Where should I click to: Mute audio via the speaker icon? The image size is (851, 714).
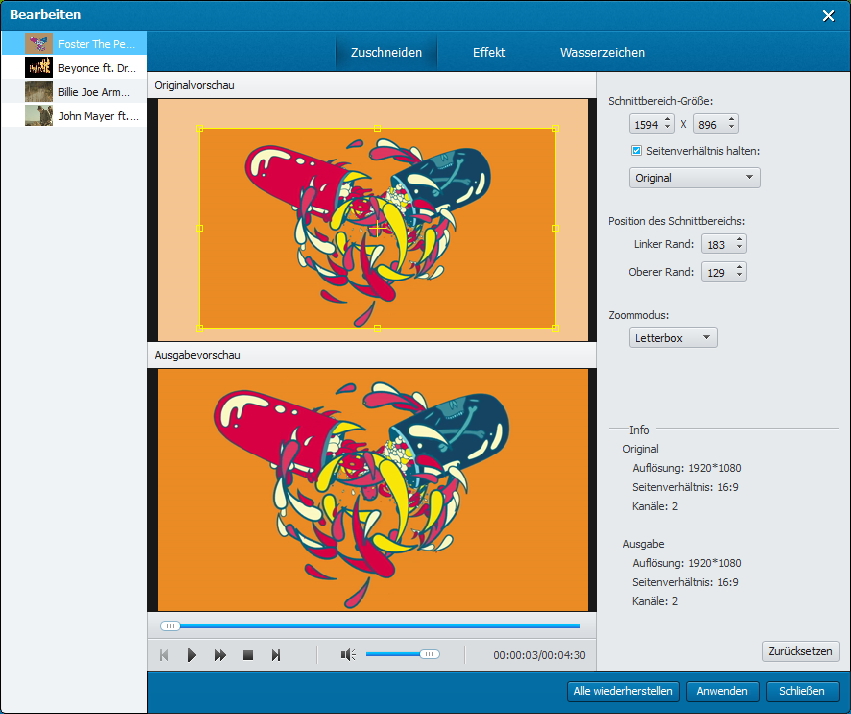click(347, 655)
